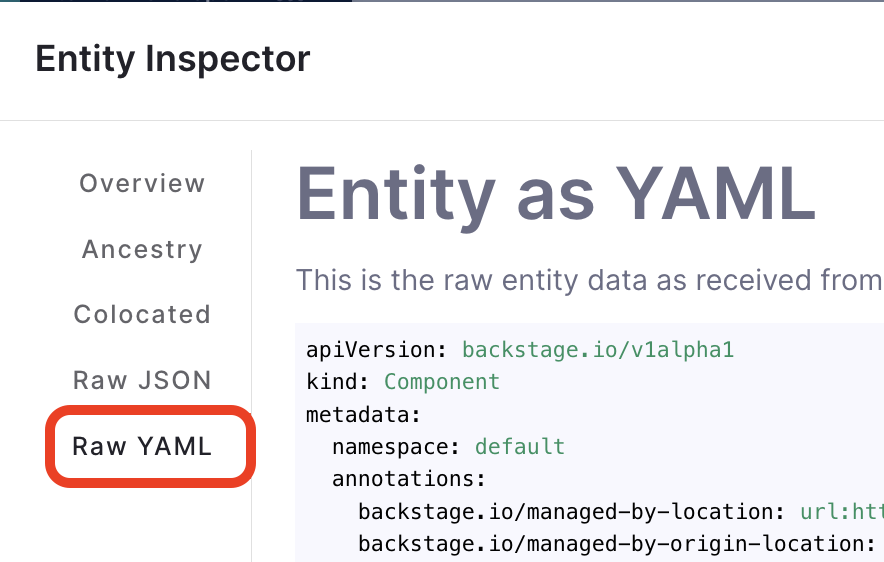
Task: Click the raw entity data description text
Action: [x=589, y=280]
